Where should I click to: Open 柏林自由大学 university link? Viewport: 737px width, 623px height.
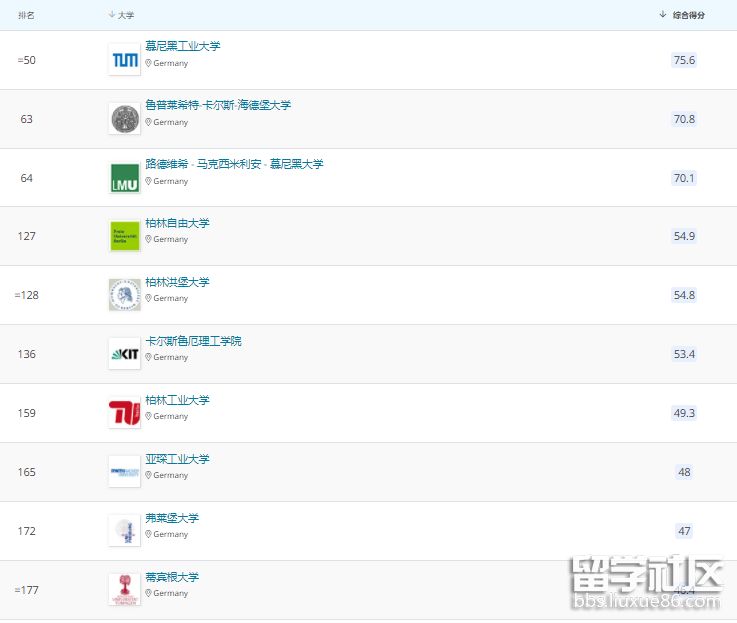(177, 223)
